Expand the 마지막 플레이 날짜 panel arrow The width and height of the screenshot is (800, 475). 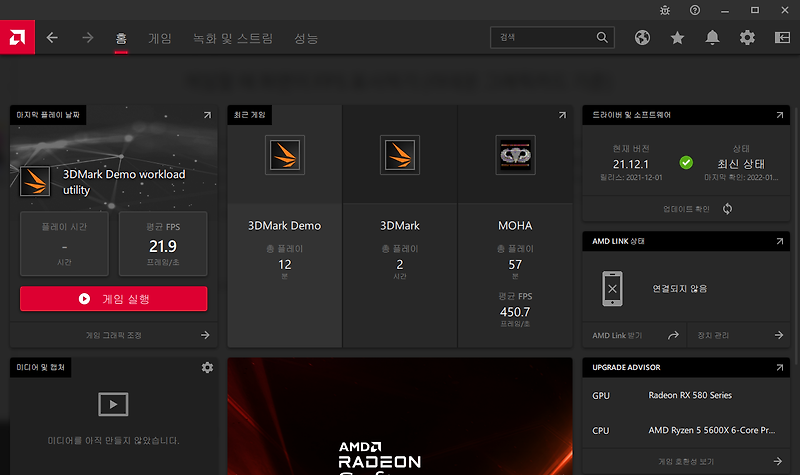click(x=207, y=115)
